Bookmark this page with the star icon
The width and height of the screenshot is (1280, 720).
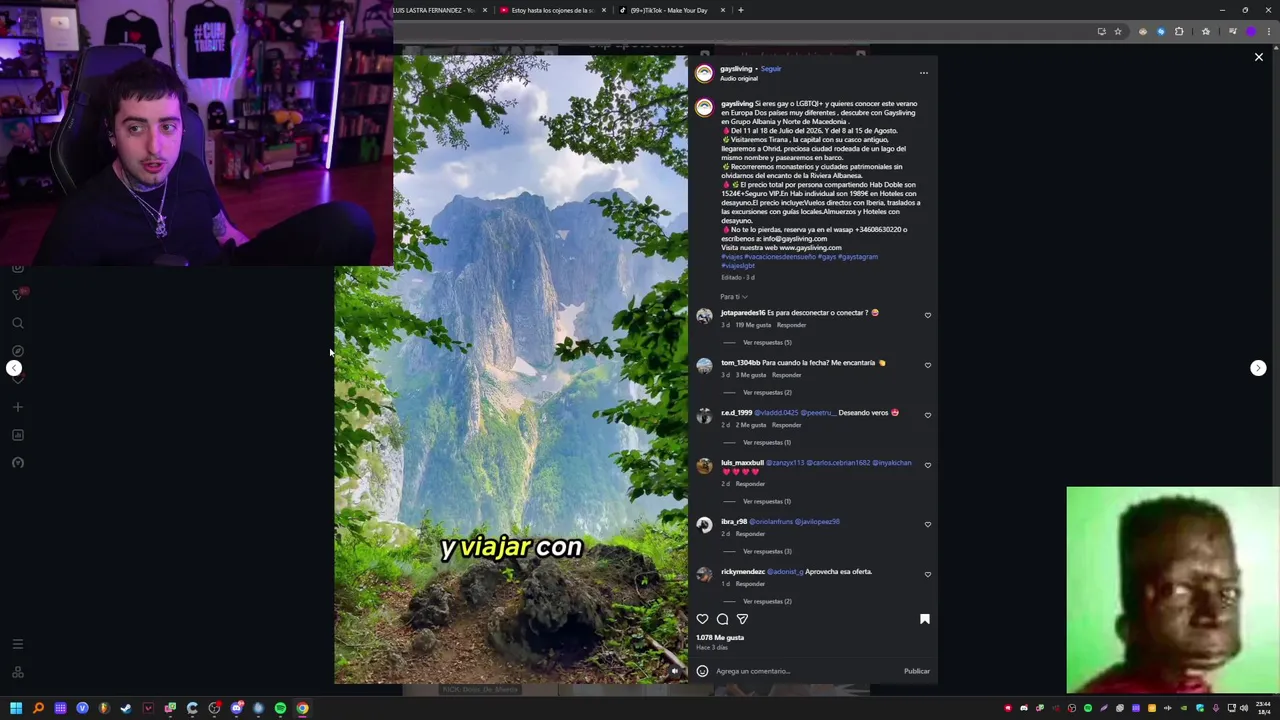1118,31
